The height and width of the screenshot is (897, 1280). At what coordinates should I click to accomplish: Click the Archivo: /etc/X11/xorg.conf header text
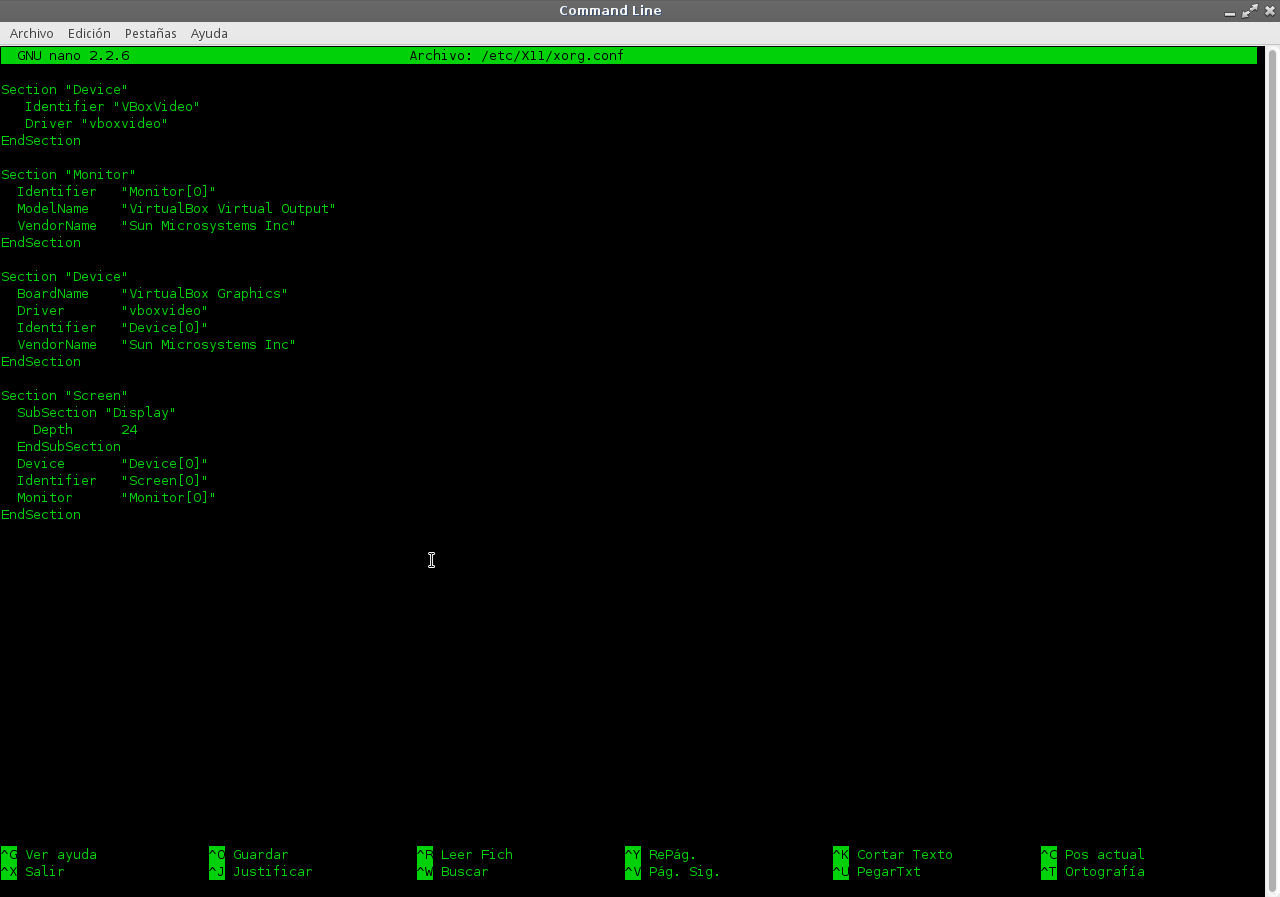517,56
